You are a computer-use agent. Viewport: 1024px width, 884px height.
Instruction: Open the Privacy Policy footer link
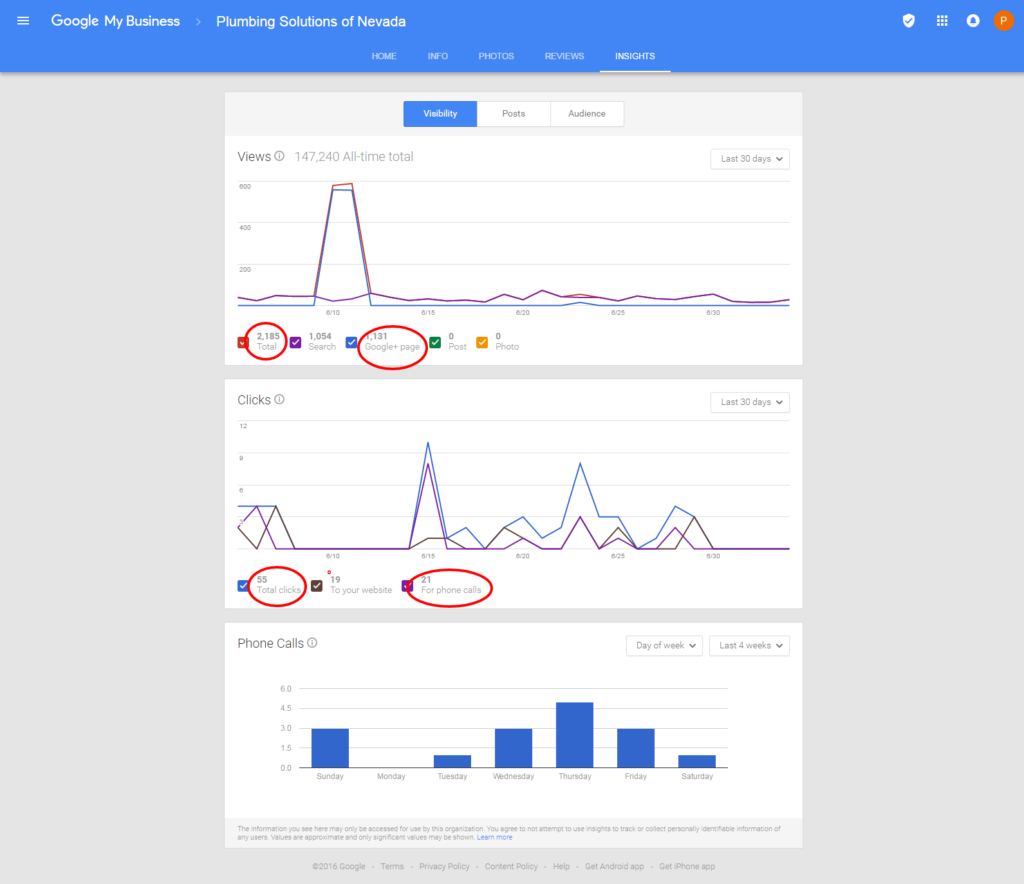click(444, 866)
